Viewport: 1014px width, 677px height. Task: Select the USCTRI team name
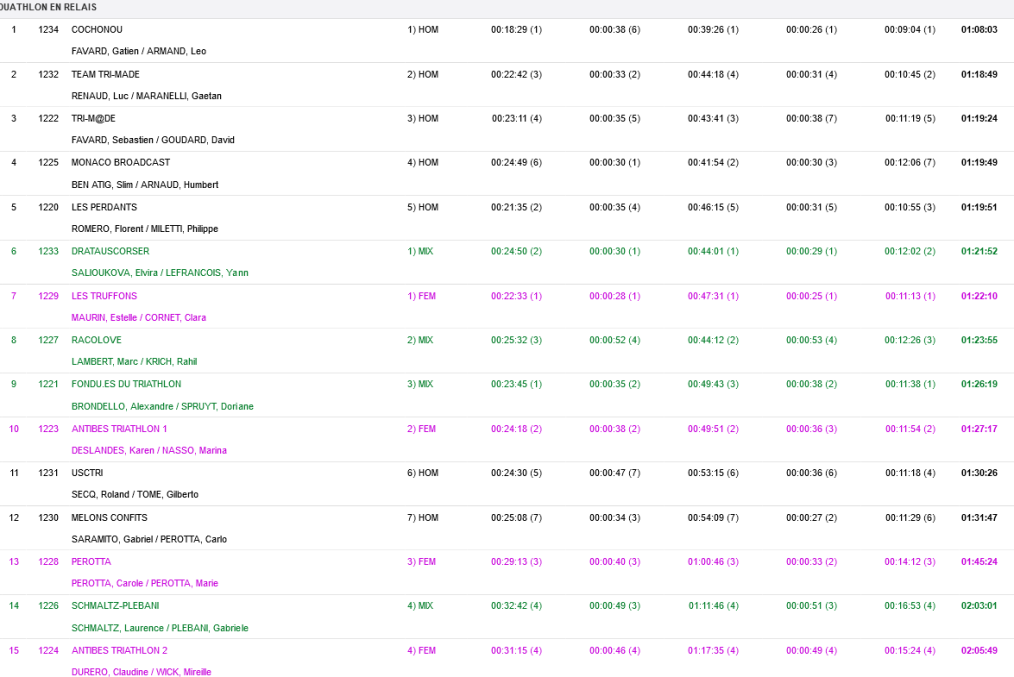click(87, 473)
